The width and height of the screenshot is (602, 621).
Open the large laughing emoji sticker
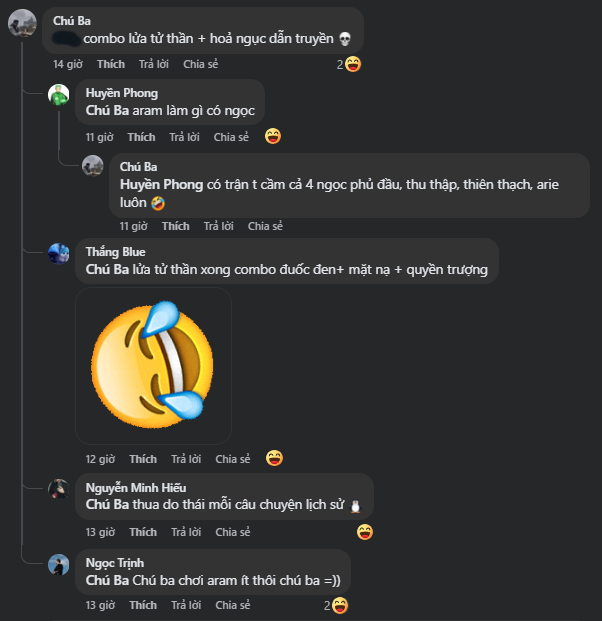point(153,366)
